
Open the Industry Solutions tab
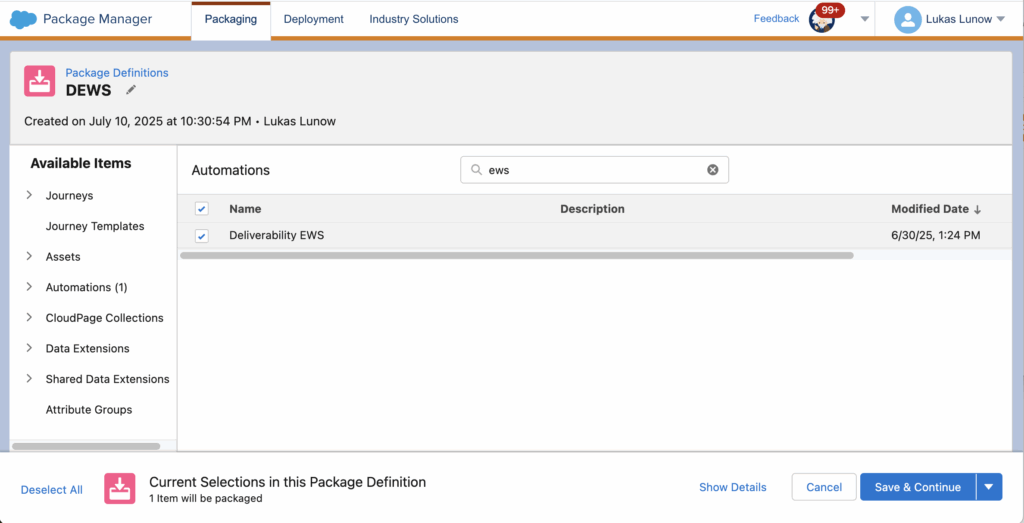[414, 20]
